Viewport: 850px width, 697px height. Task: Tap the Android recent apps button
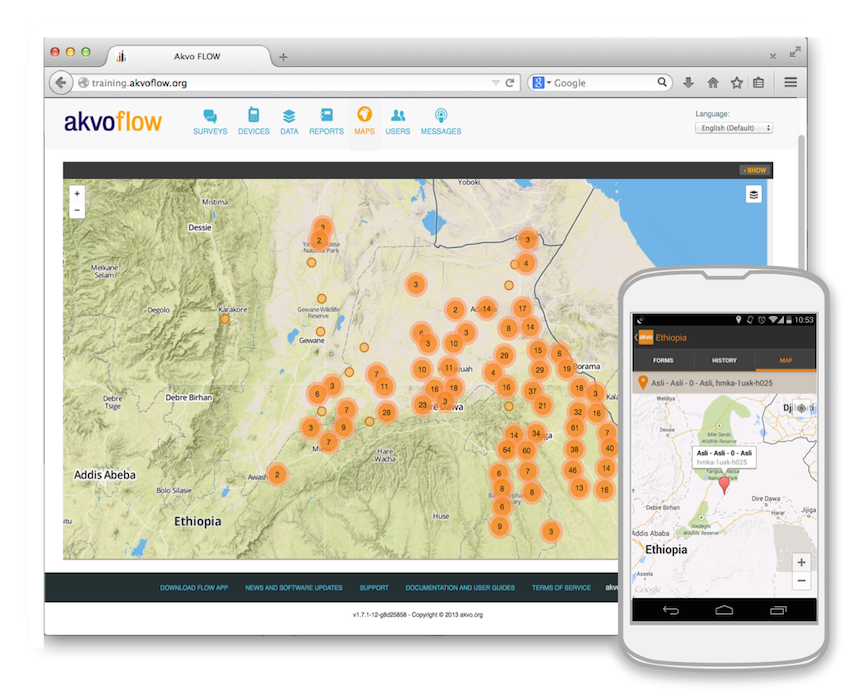click(x=778, y=610)
